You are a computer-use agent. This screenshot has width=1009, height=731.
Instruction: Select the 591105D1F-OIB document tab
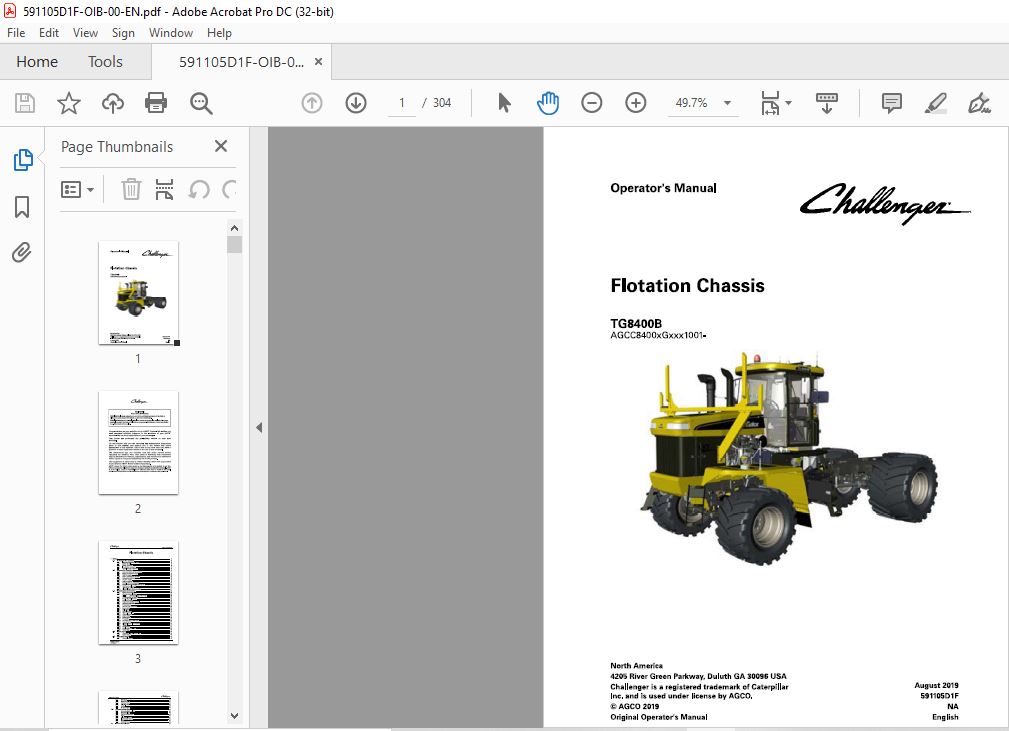tap(241, 62)
